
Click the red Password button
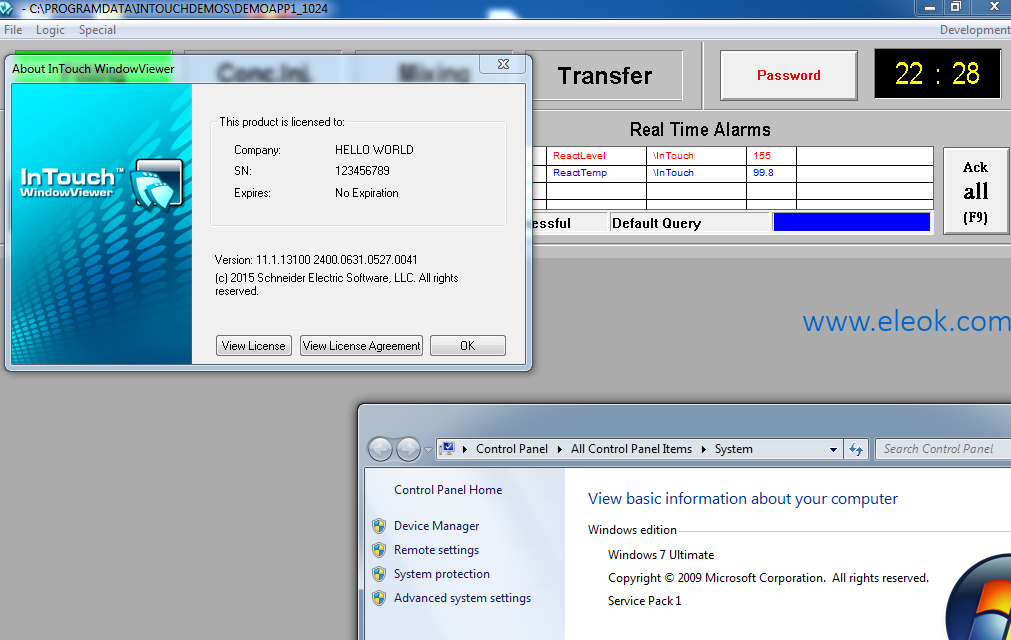tap(789, 75)
